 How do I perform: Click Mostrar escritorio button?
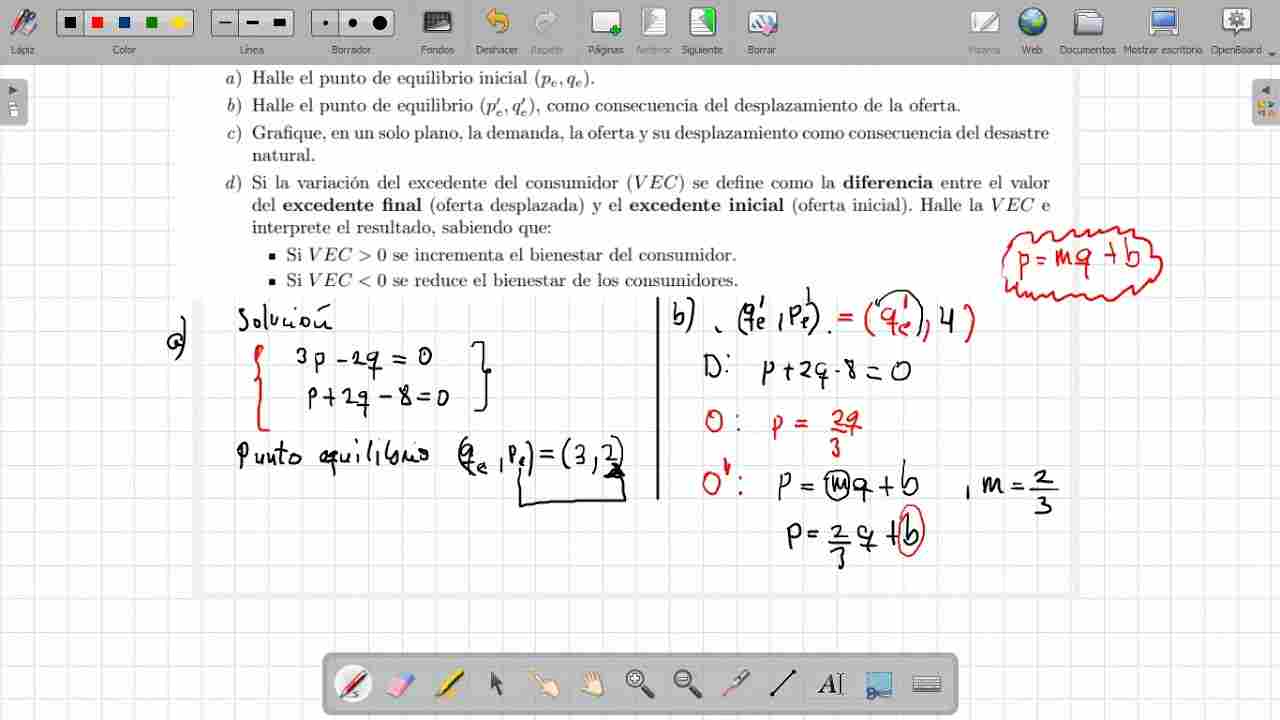click(1163, 30)
